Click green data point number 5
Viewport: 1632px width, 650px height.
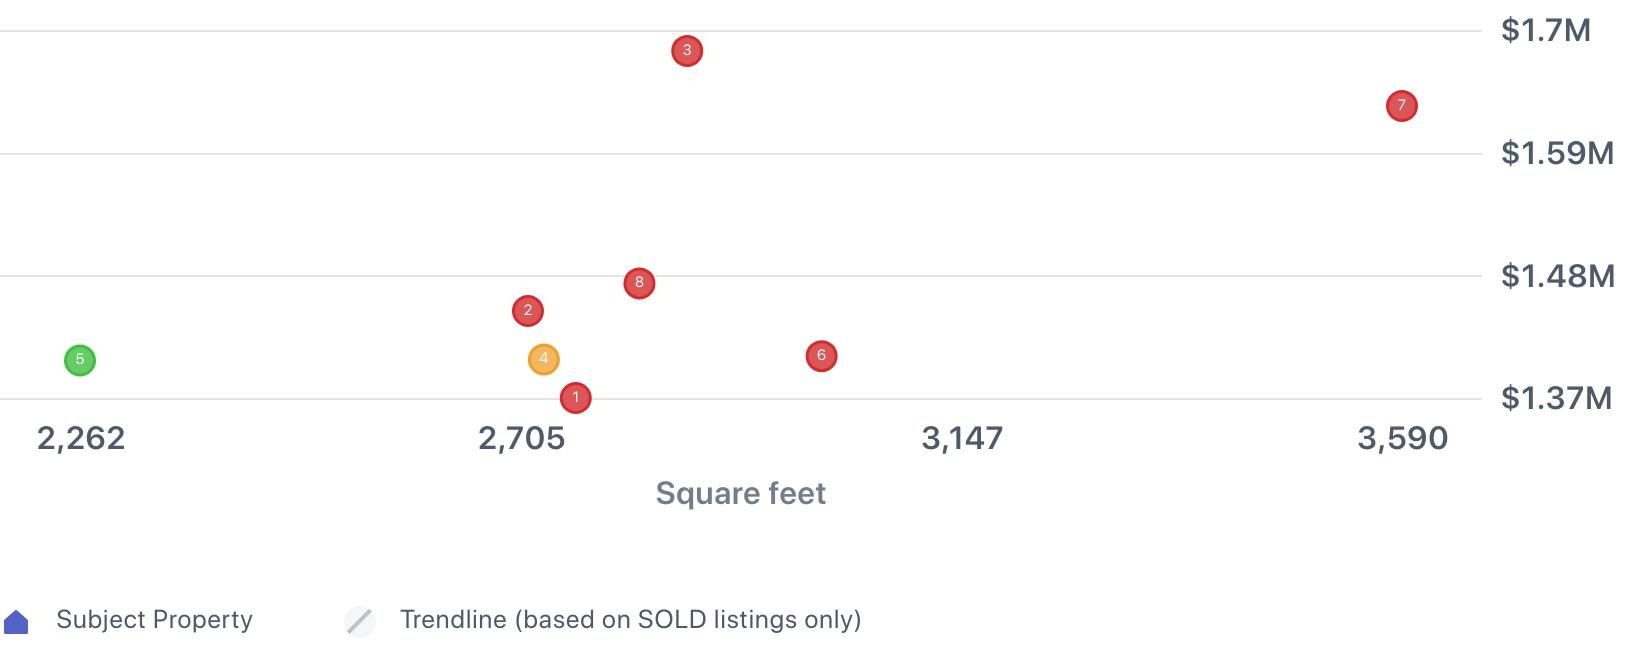[80, 360]
